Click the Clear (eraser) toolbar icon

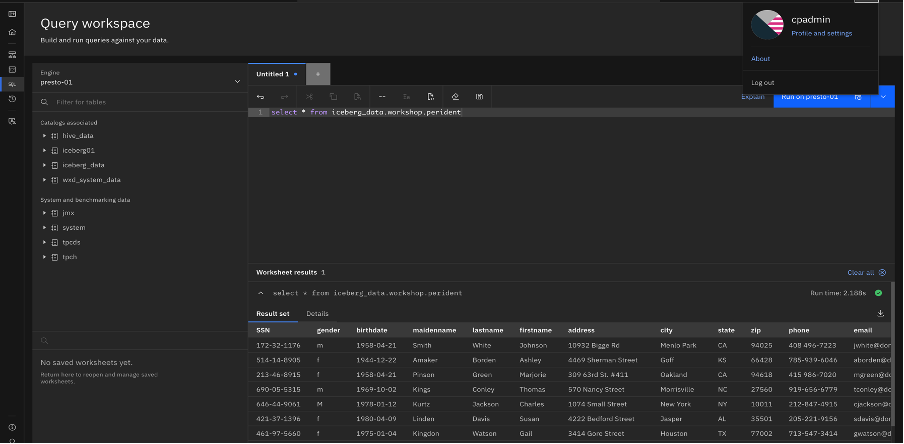coord(455,97)
